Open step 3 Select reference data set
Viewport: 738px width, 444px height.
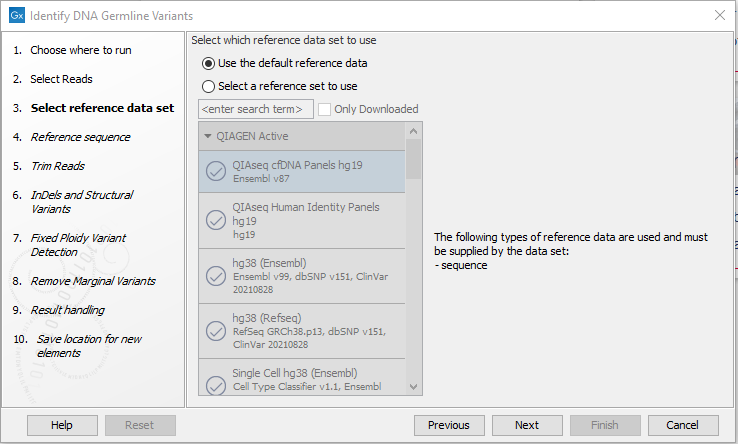point(102,108)
